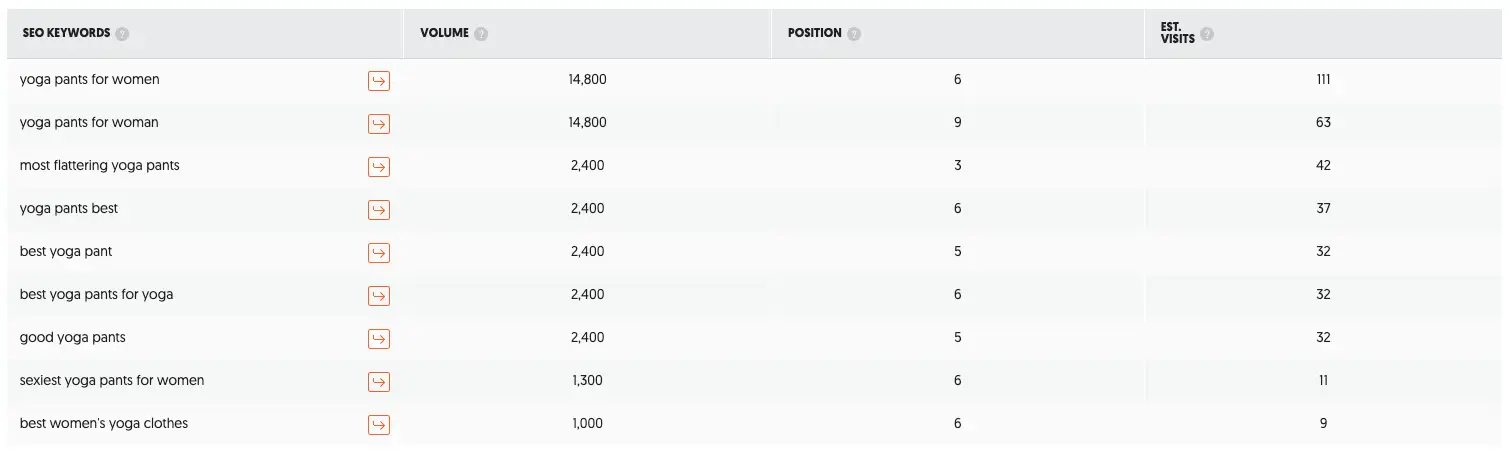1510x453 pixels.
Task: Select the 'most flattering yoga pants' keyword
Action: tap(100, 166)
